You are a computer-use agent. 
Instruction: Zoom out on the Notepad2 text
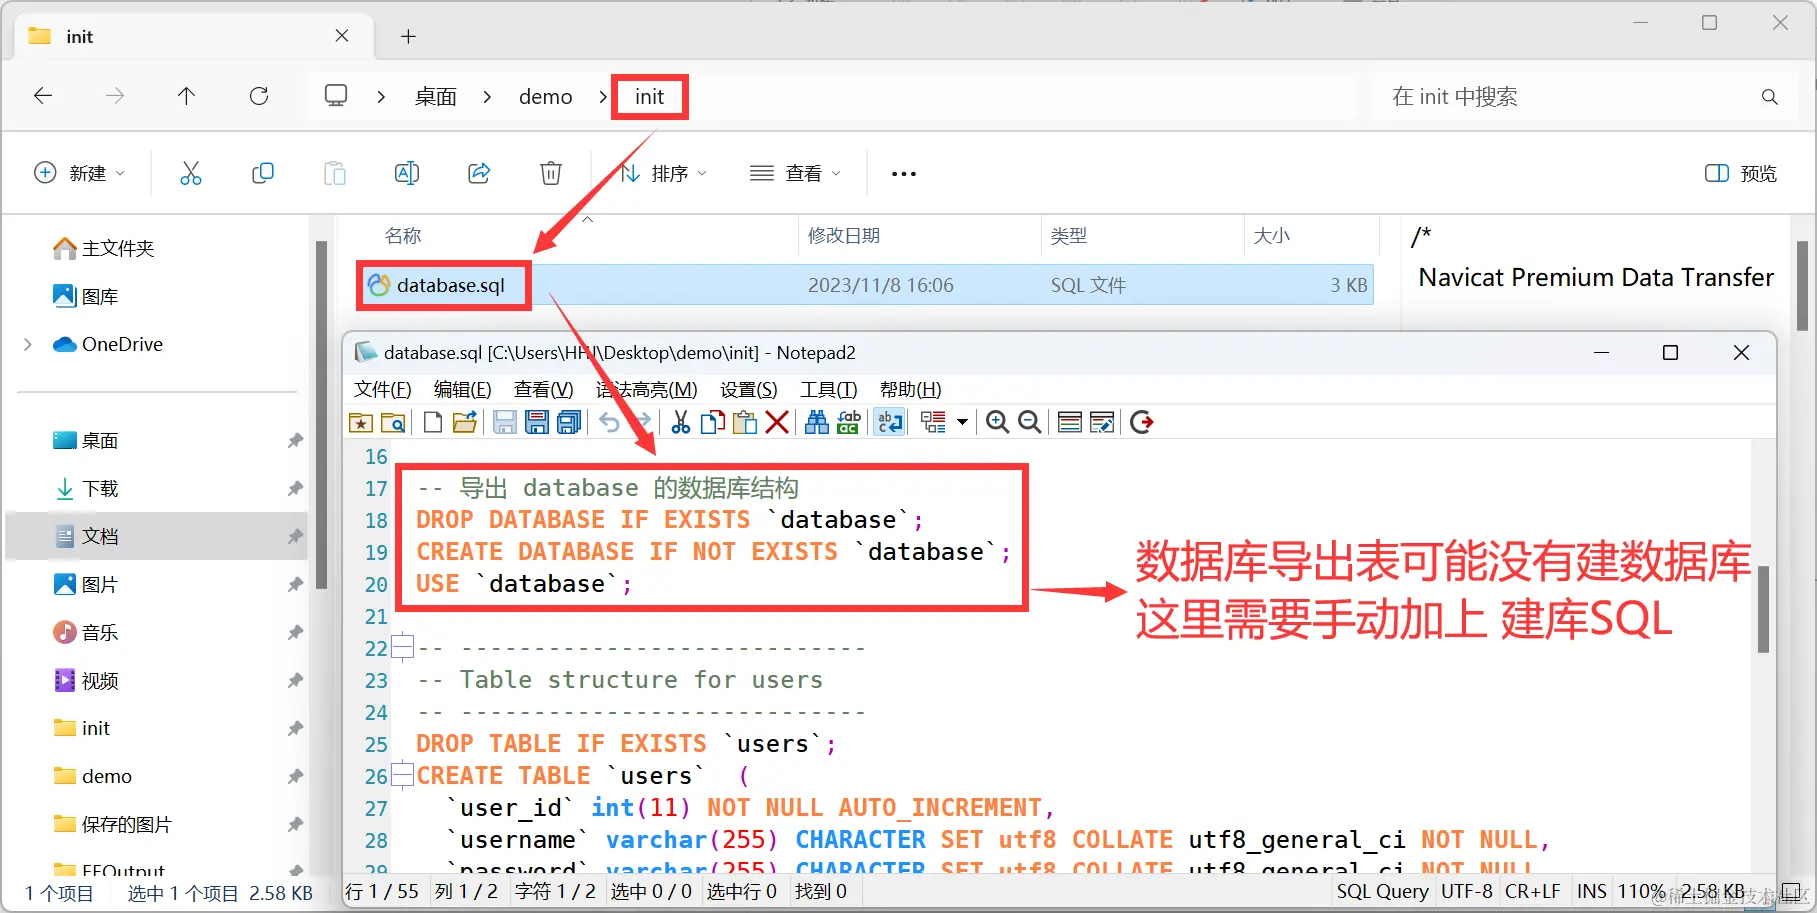pyautogui.click(x=1029, y=423)
